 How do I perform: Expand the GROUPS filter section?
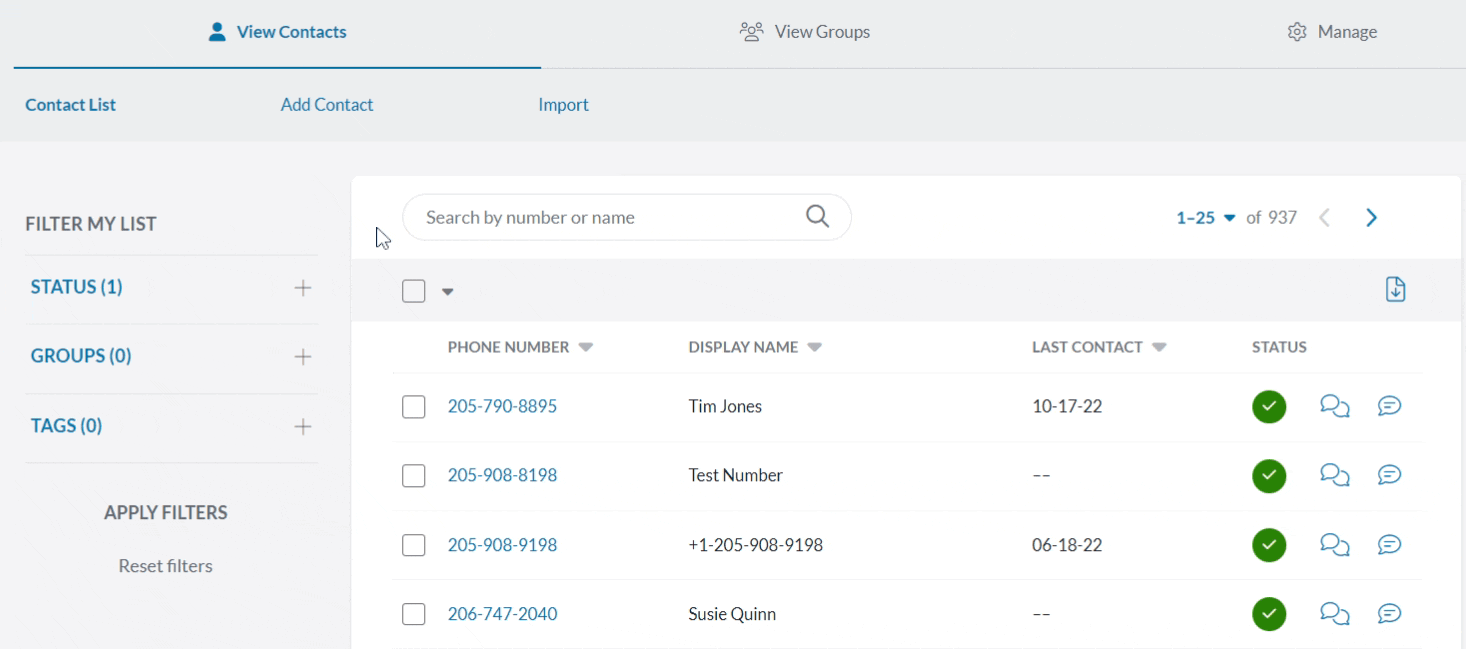coord(301,355)
